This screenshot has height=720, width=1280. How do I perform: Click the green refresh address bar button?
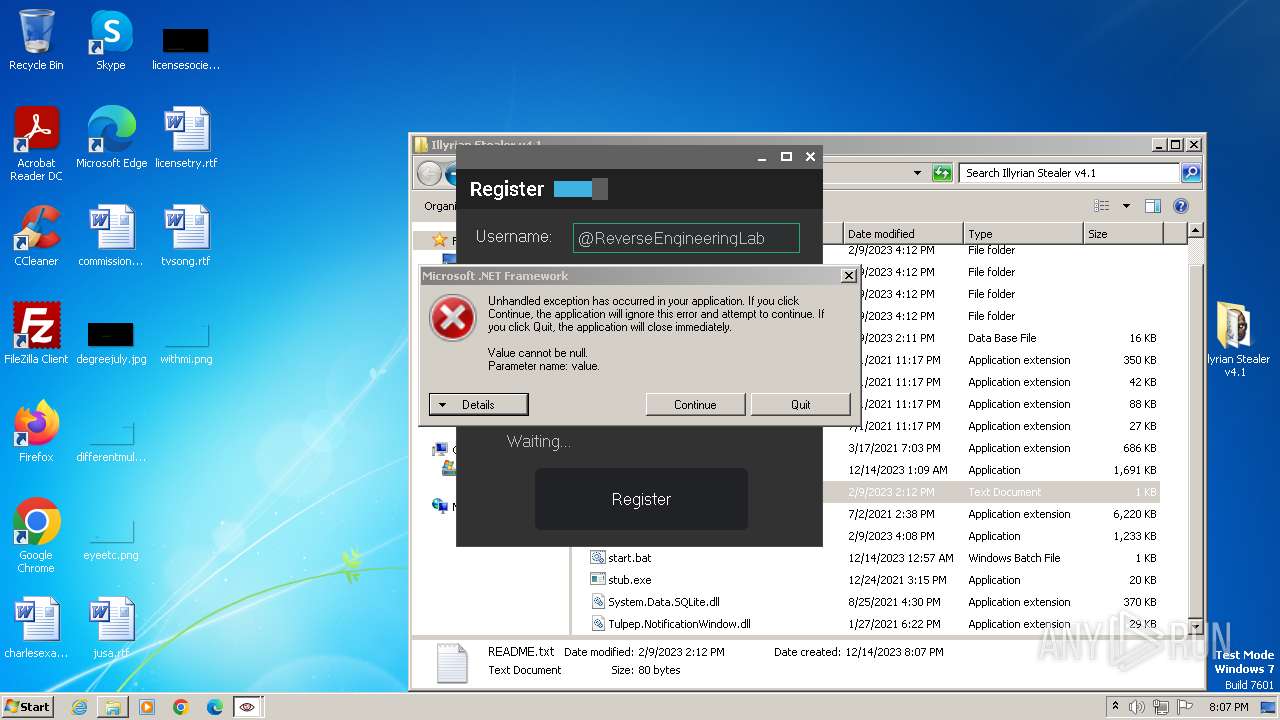(x=942, y=173)
